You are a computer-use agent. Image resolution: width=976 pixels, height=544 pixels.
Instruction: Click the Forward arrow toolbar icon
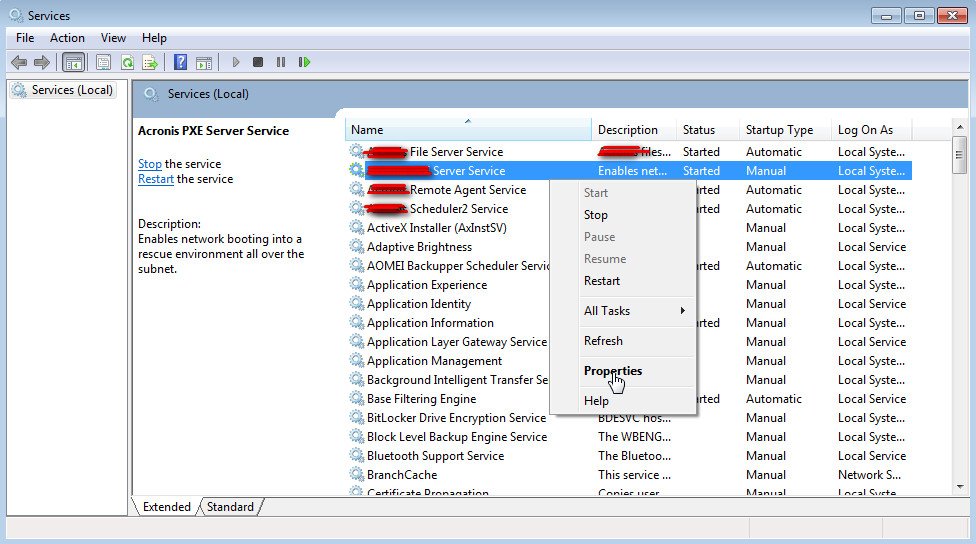click(x=42, y=62)
